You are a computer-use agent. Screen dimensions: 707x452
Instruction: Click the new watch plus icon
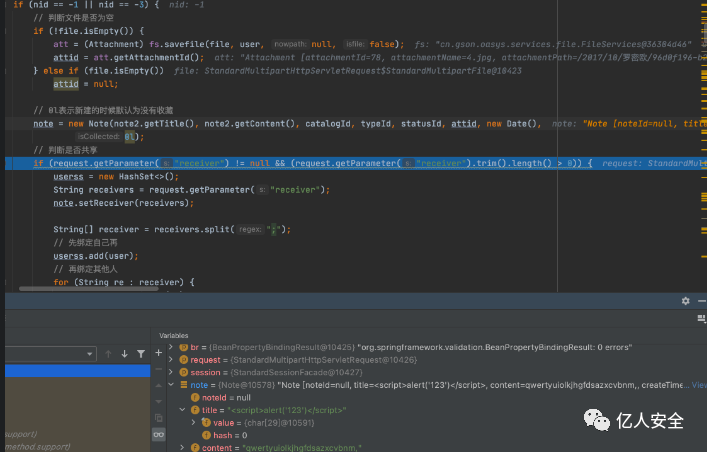(x=159, y=353)
